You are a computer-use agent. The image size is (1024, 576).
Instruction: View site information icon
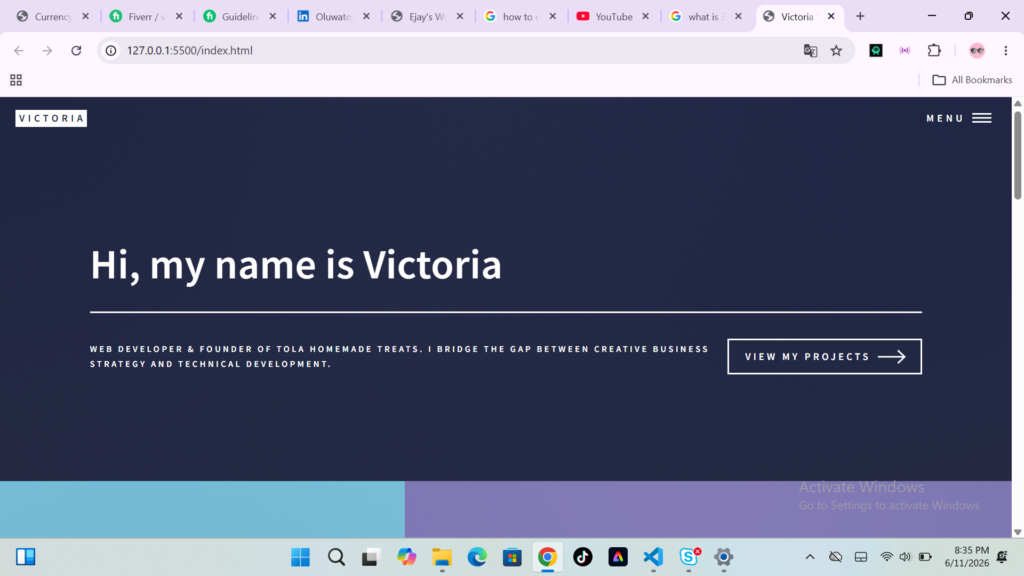pos(111,50)
